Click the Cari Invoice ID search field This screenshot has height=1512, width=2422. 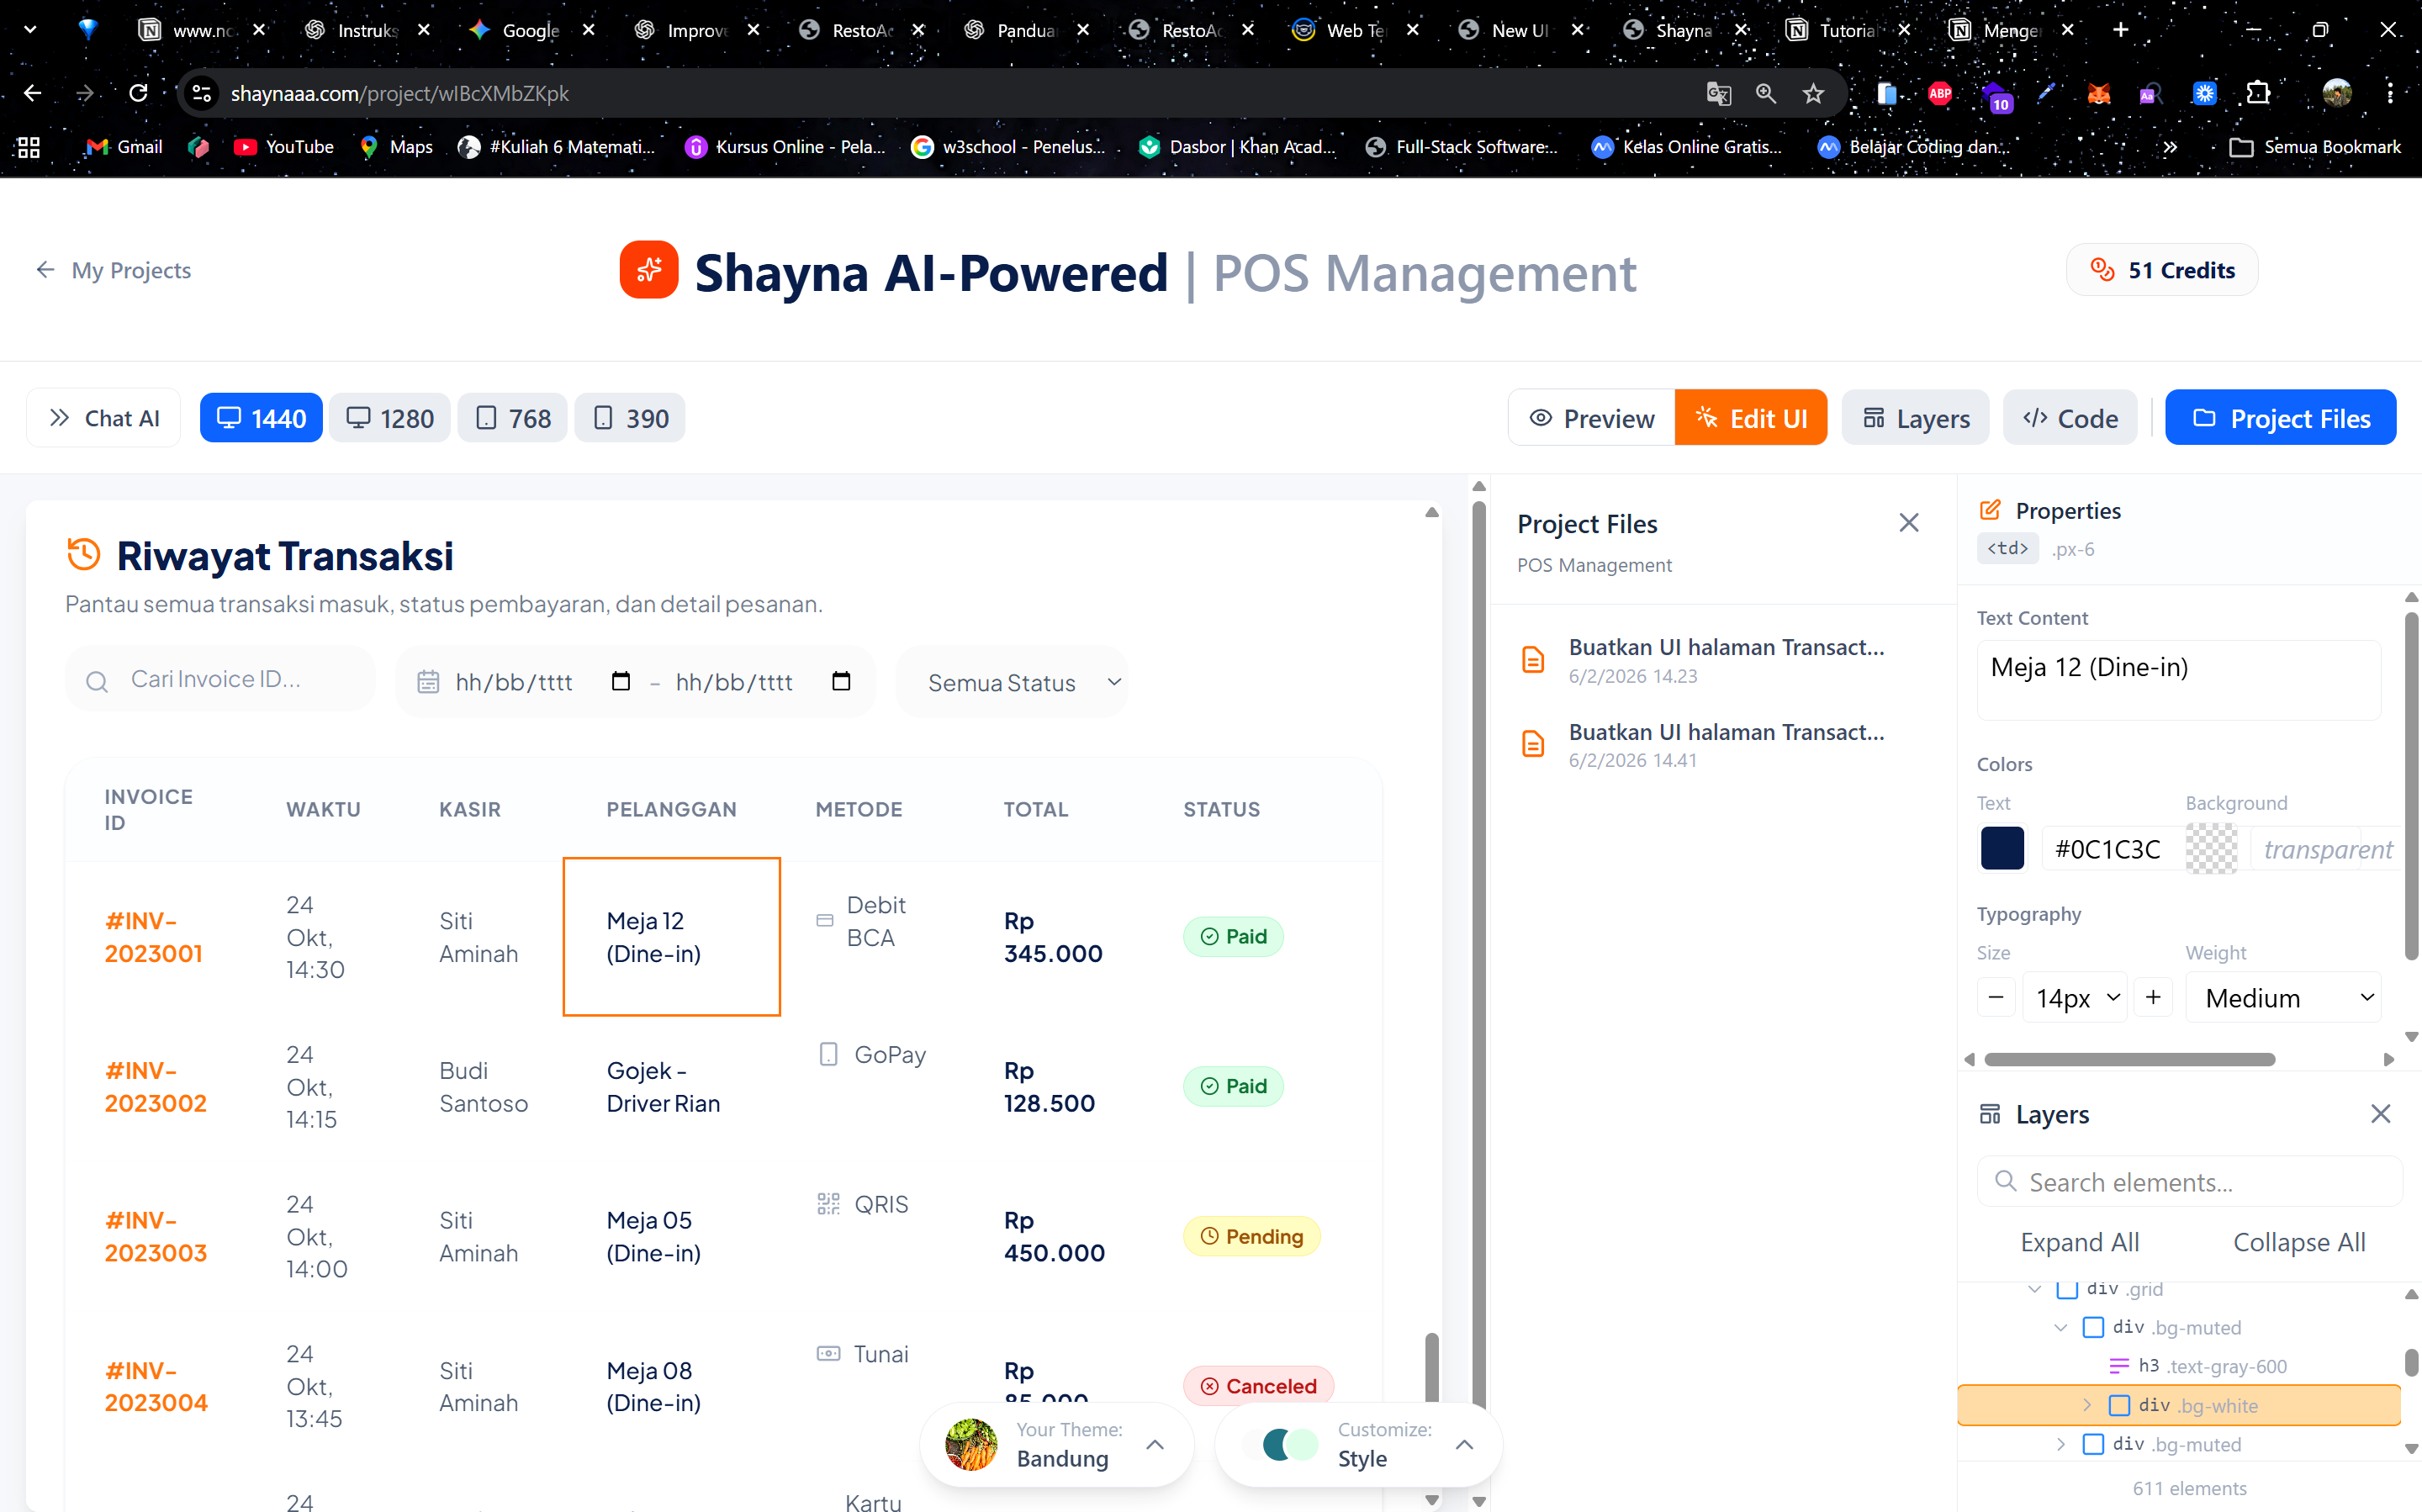[x=220, y=678]
